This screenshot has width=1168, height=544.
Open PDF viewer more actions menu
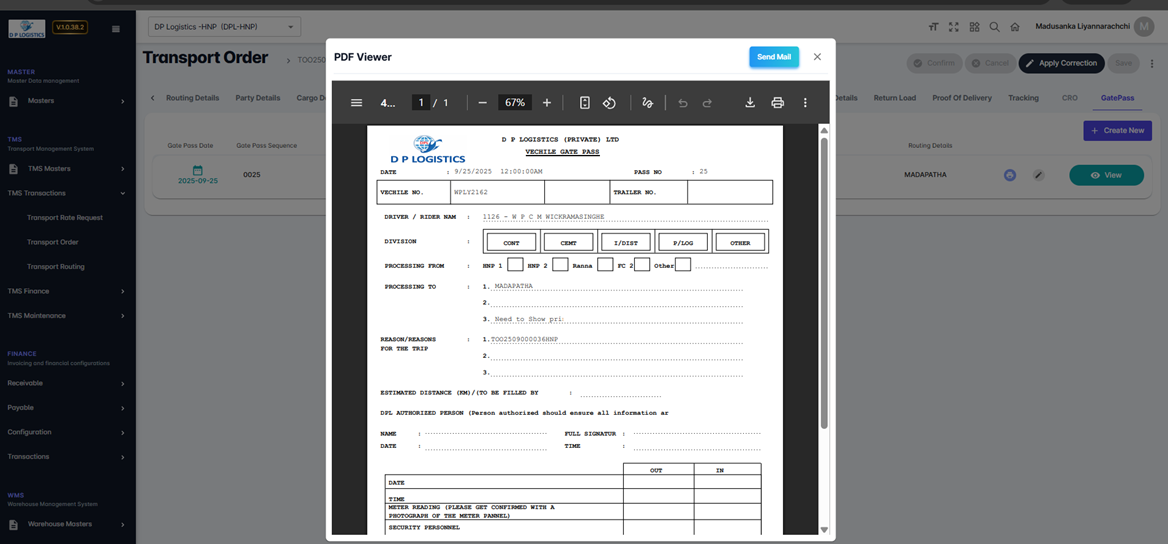click(x=805, y=103)
